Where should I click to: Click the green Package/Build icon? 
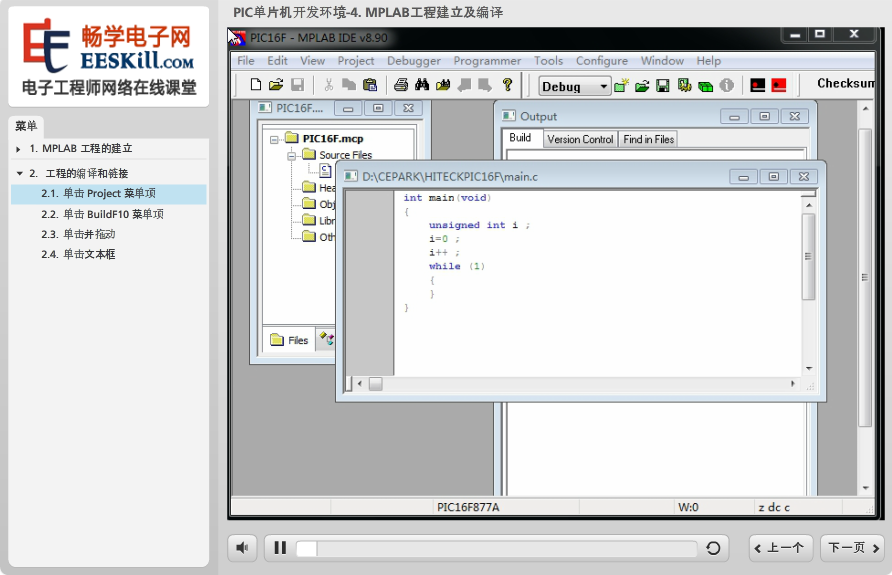[705, 86]
